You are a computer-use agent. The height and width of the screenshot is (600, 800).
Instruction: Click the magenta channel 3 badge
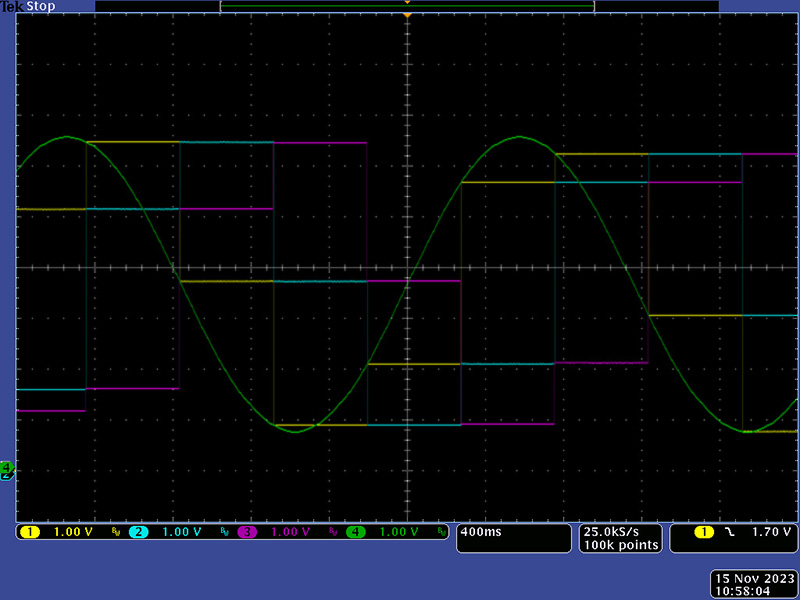tap(247, 532)
